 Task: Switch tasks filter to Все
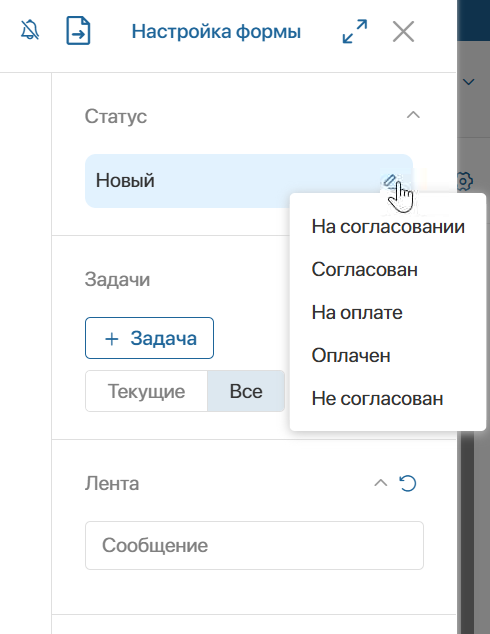246,391
